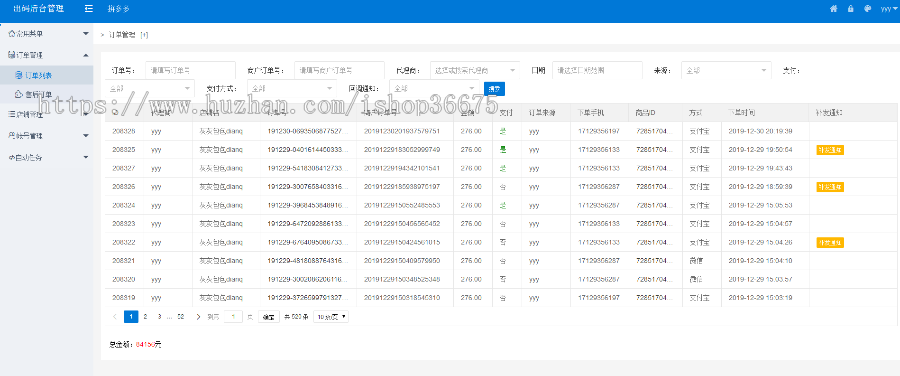900x376 pixels.
Task: Click 补发通知 button in row 208326
Action: point(830,187)
